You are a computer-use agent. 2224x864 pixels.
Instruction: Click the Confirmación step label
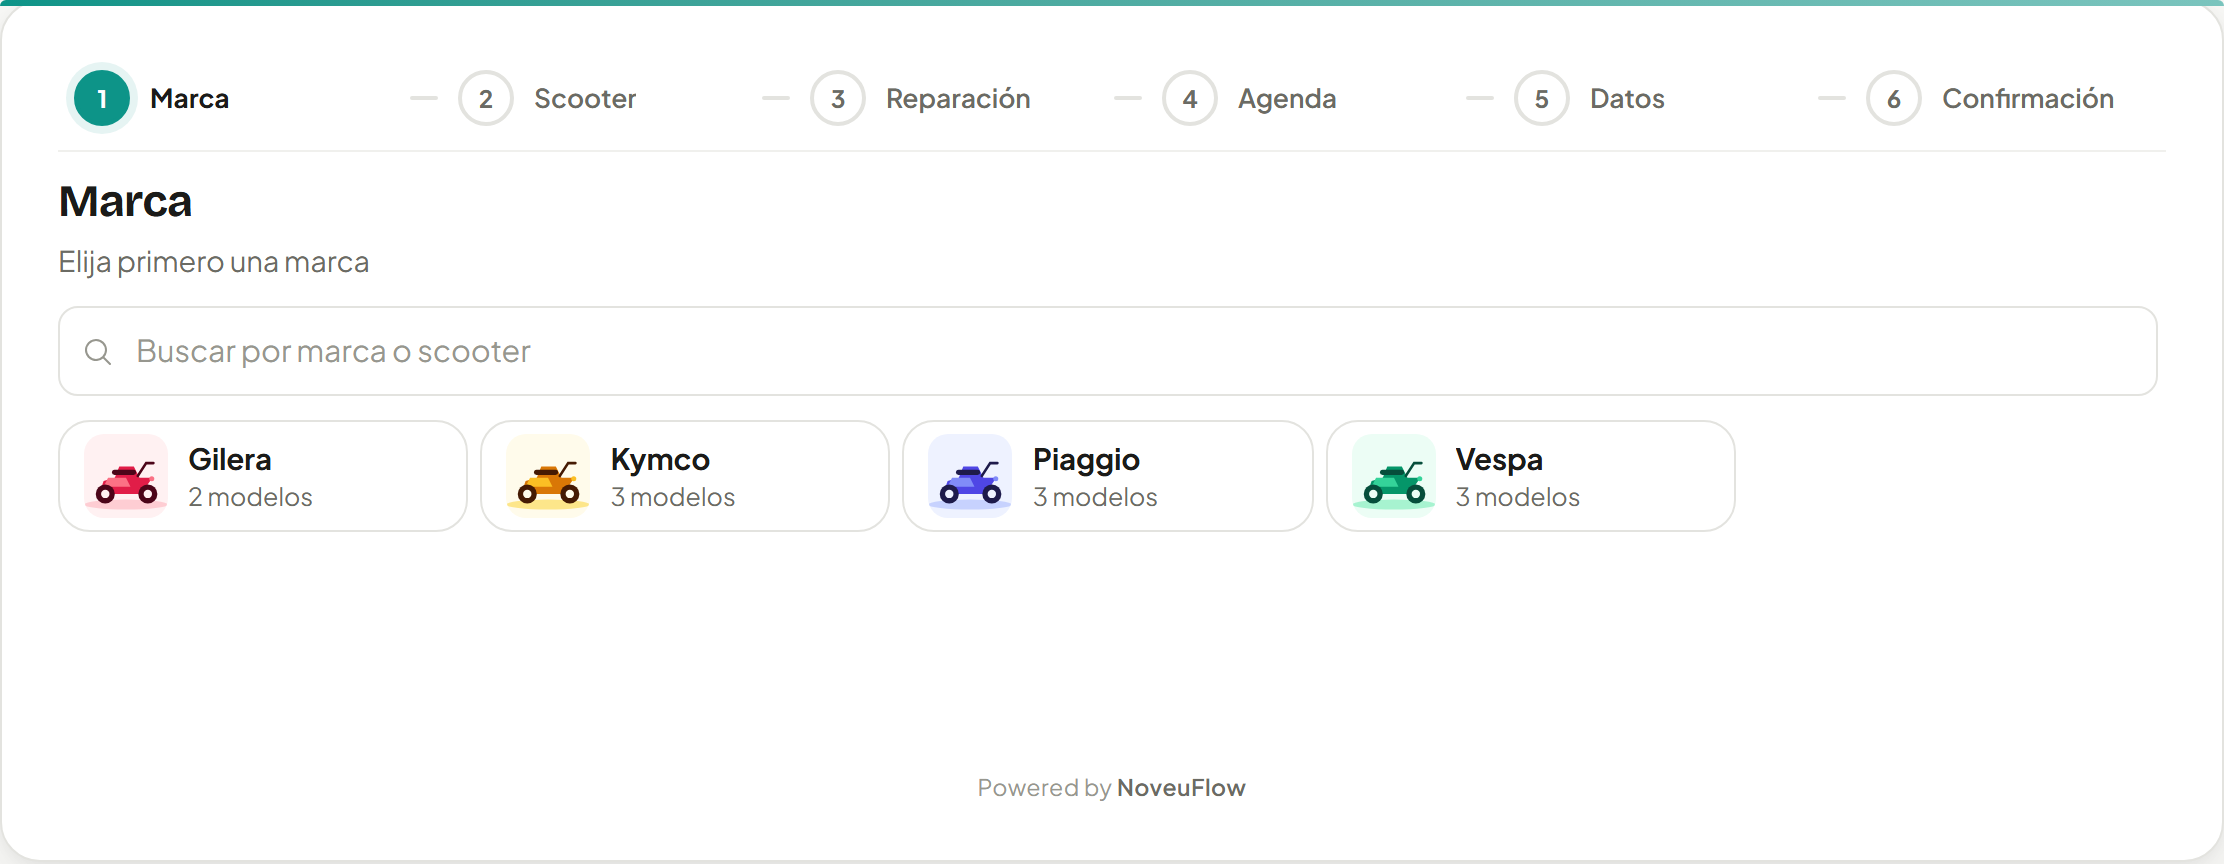(2028, 99)
